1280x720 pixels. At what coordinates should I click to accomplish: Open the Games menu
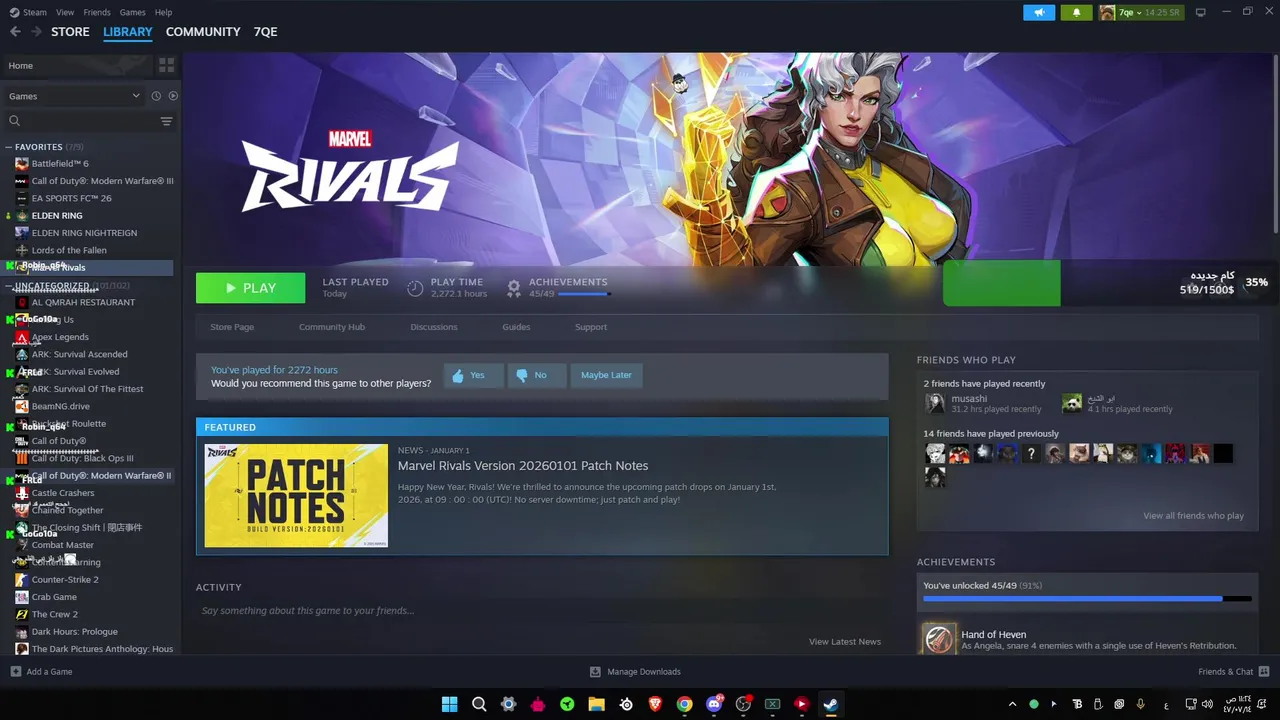coord(132,12)
